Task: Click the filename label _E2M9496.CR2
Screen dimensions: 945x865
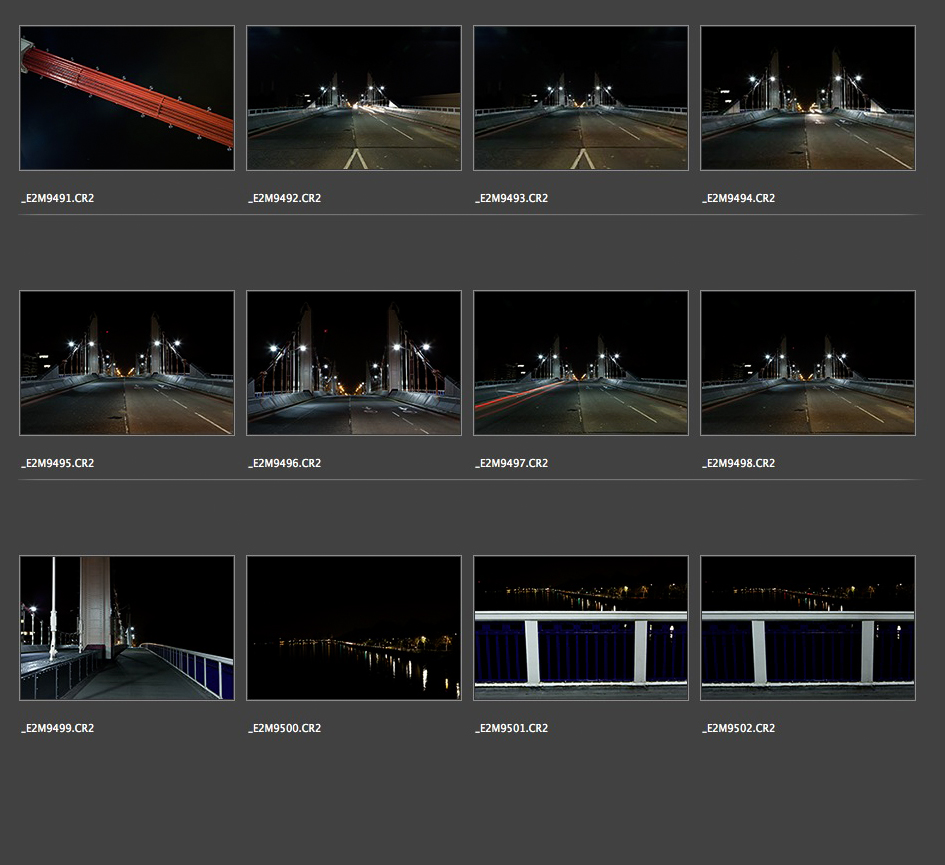Action: (x=285, y=463)
